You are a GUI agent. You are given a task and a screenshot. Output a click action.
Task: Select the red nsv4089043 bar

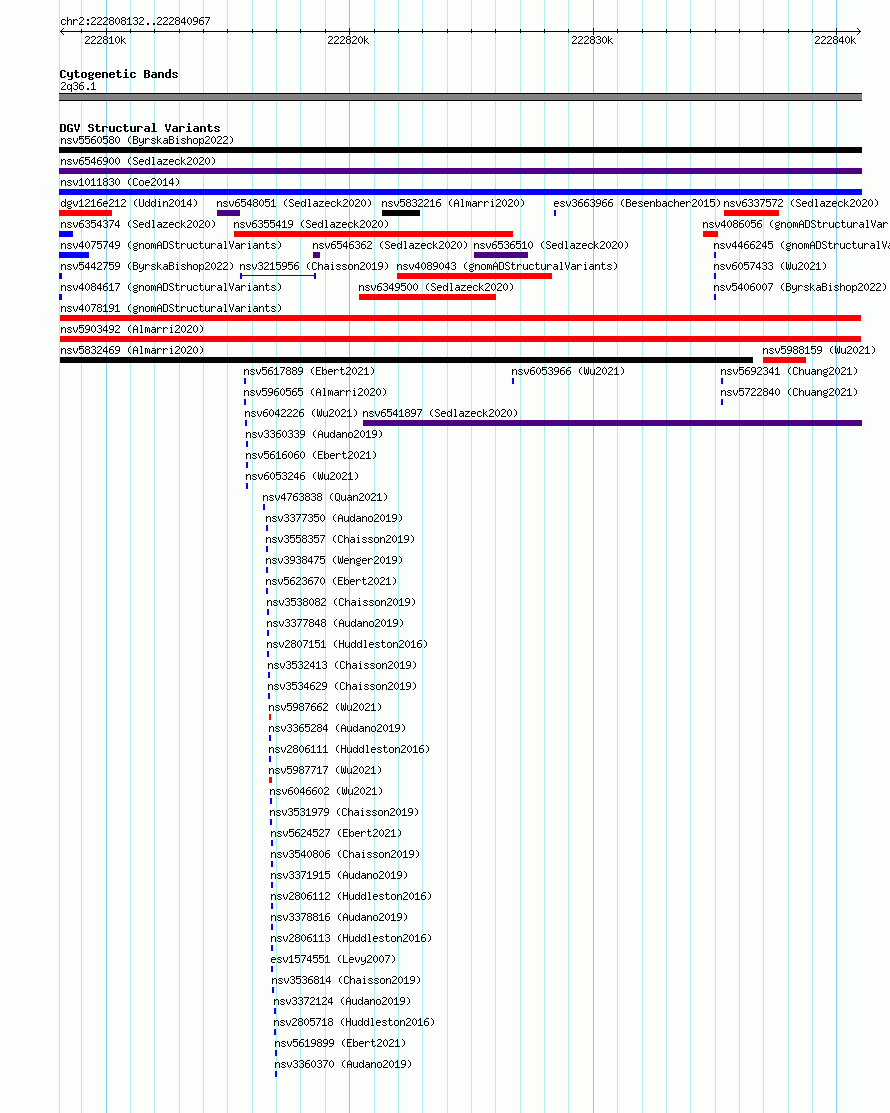pos(474,276)
